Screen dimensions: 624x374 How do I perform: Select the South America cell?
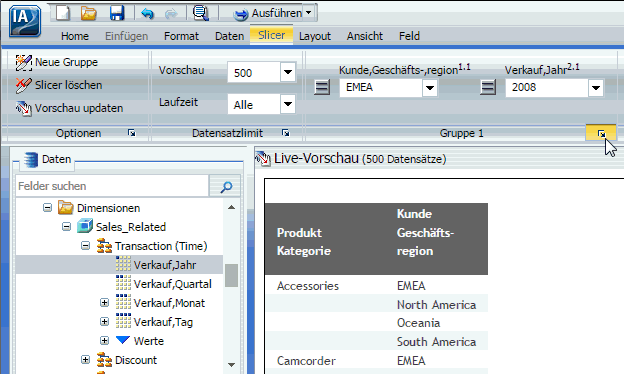[436, 342]
